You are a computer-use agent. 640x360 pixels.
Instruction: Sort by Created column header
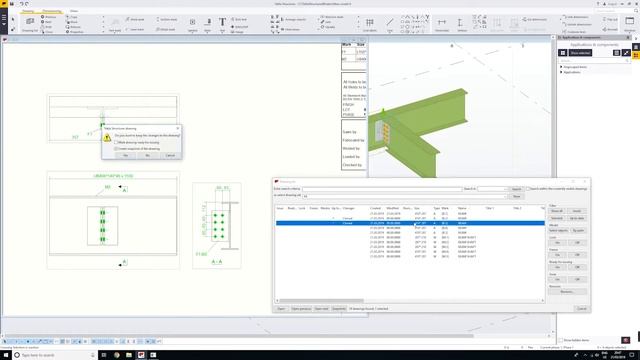pos(375,208)
